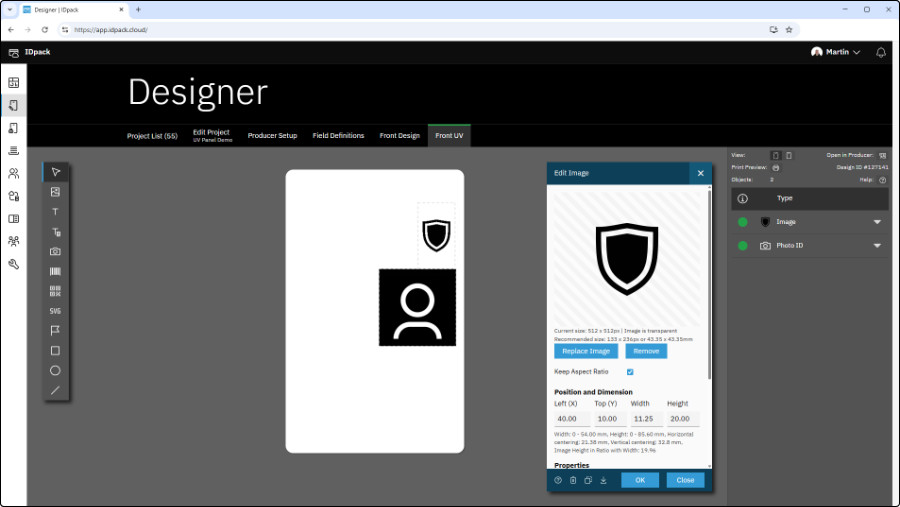Switch to the Front Design tab

pyautogui.click(x=399, y=135)
